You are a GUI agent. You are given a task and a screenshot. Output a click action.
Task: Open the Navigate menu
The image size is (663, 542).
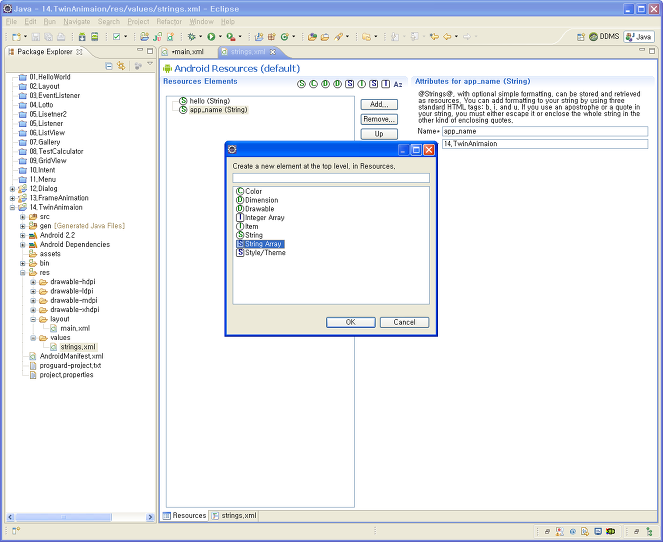77,22
